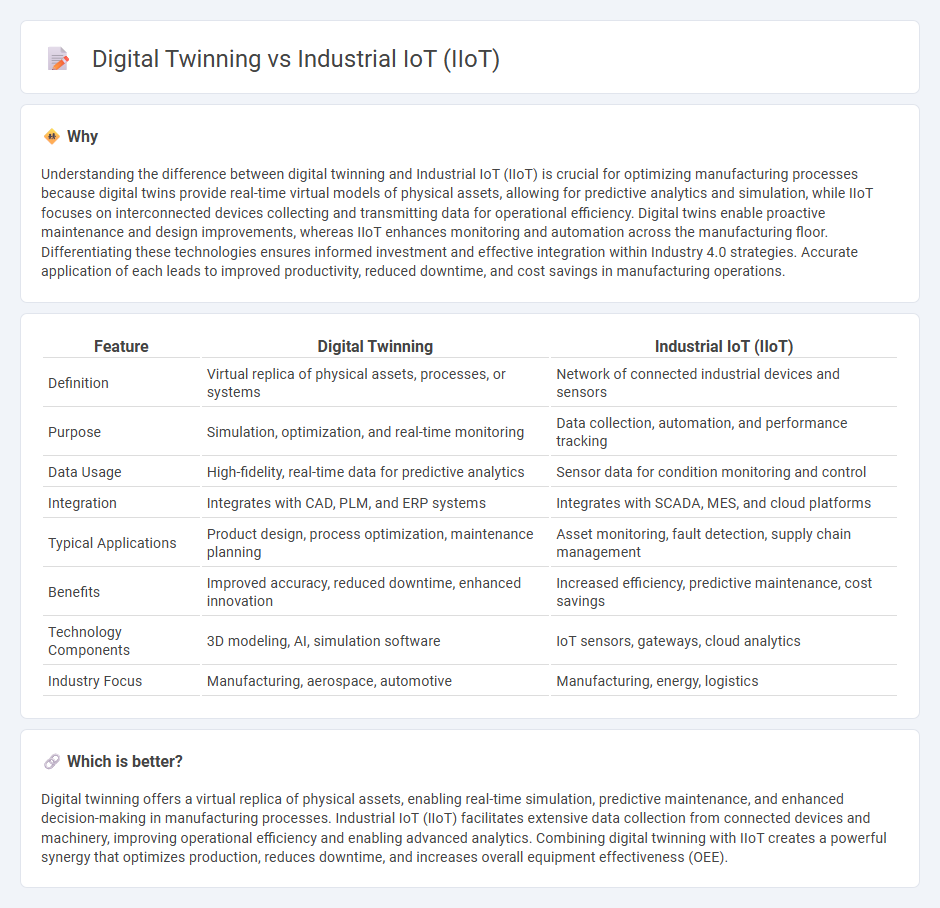Click the document pencil icon beside the title
940x908 pixels.
tap(58, 59)
